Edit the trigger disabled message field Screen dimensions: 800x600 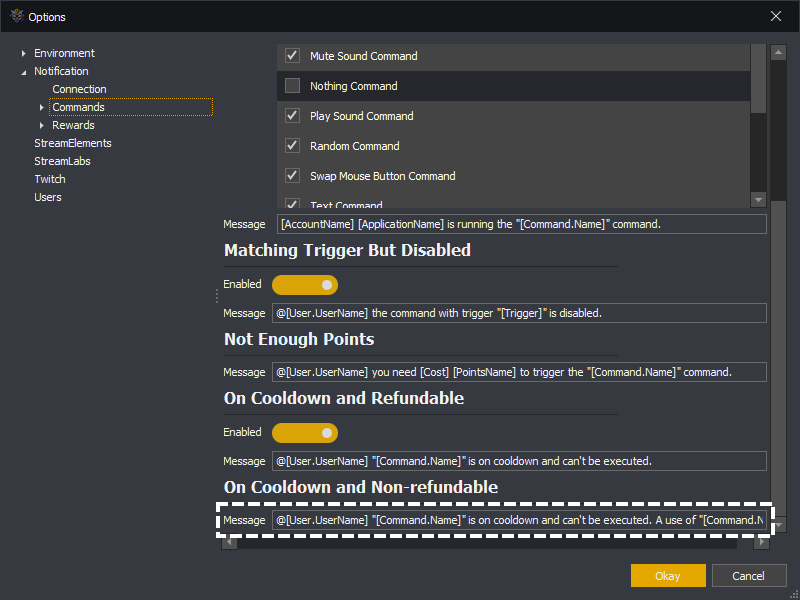click(519, 313)
